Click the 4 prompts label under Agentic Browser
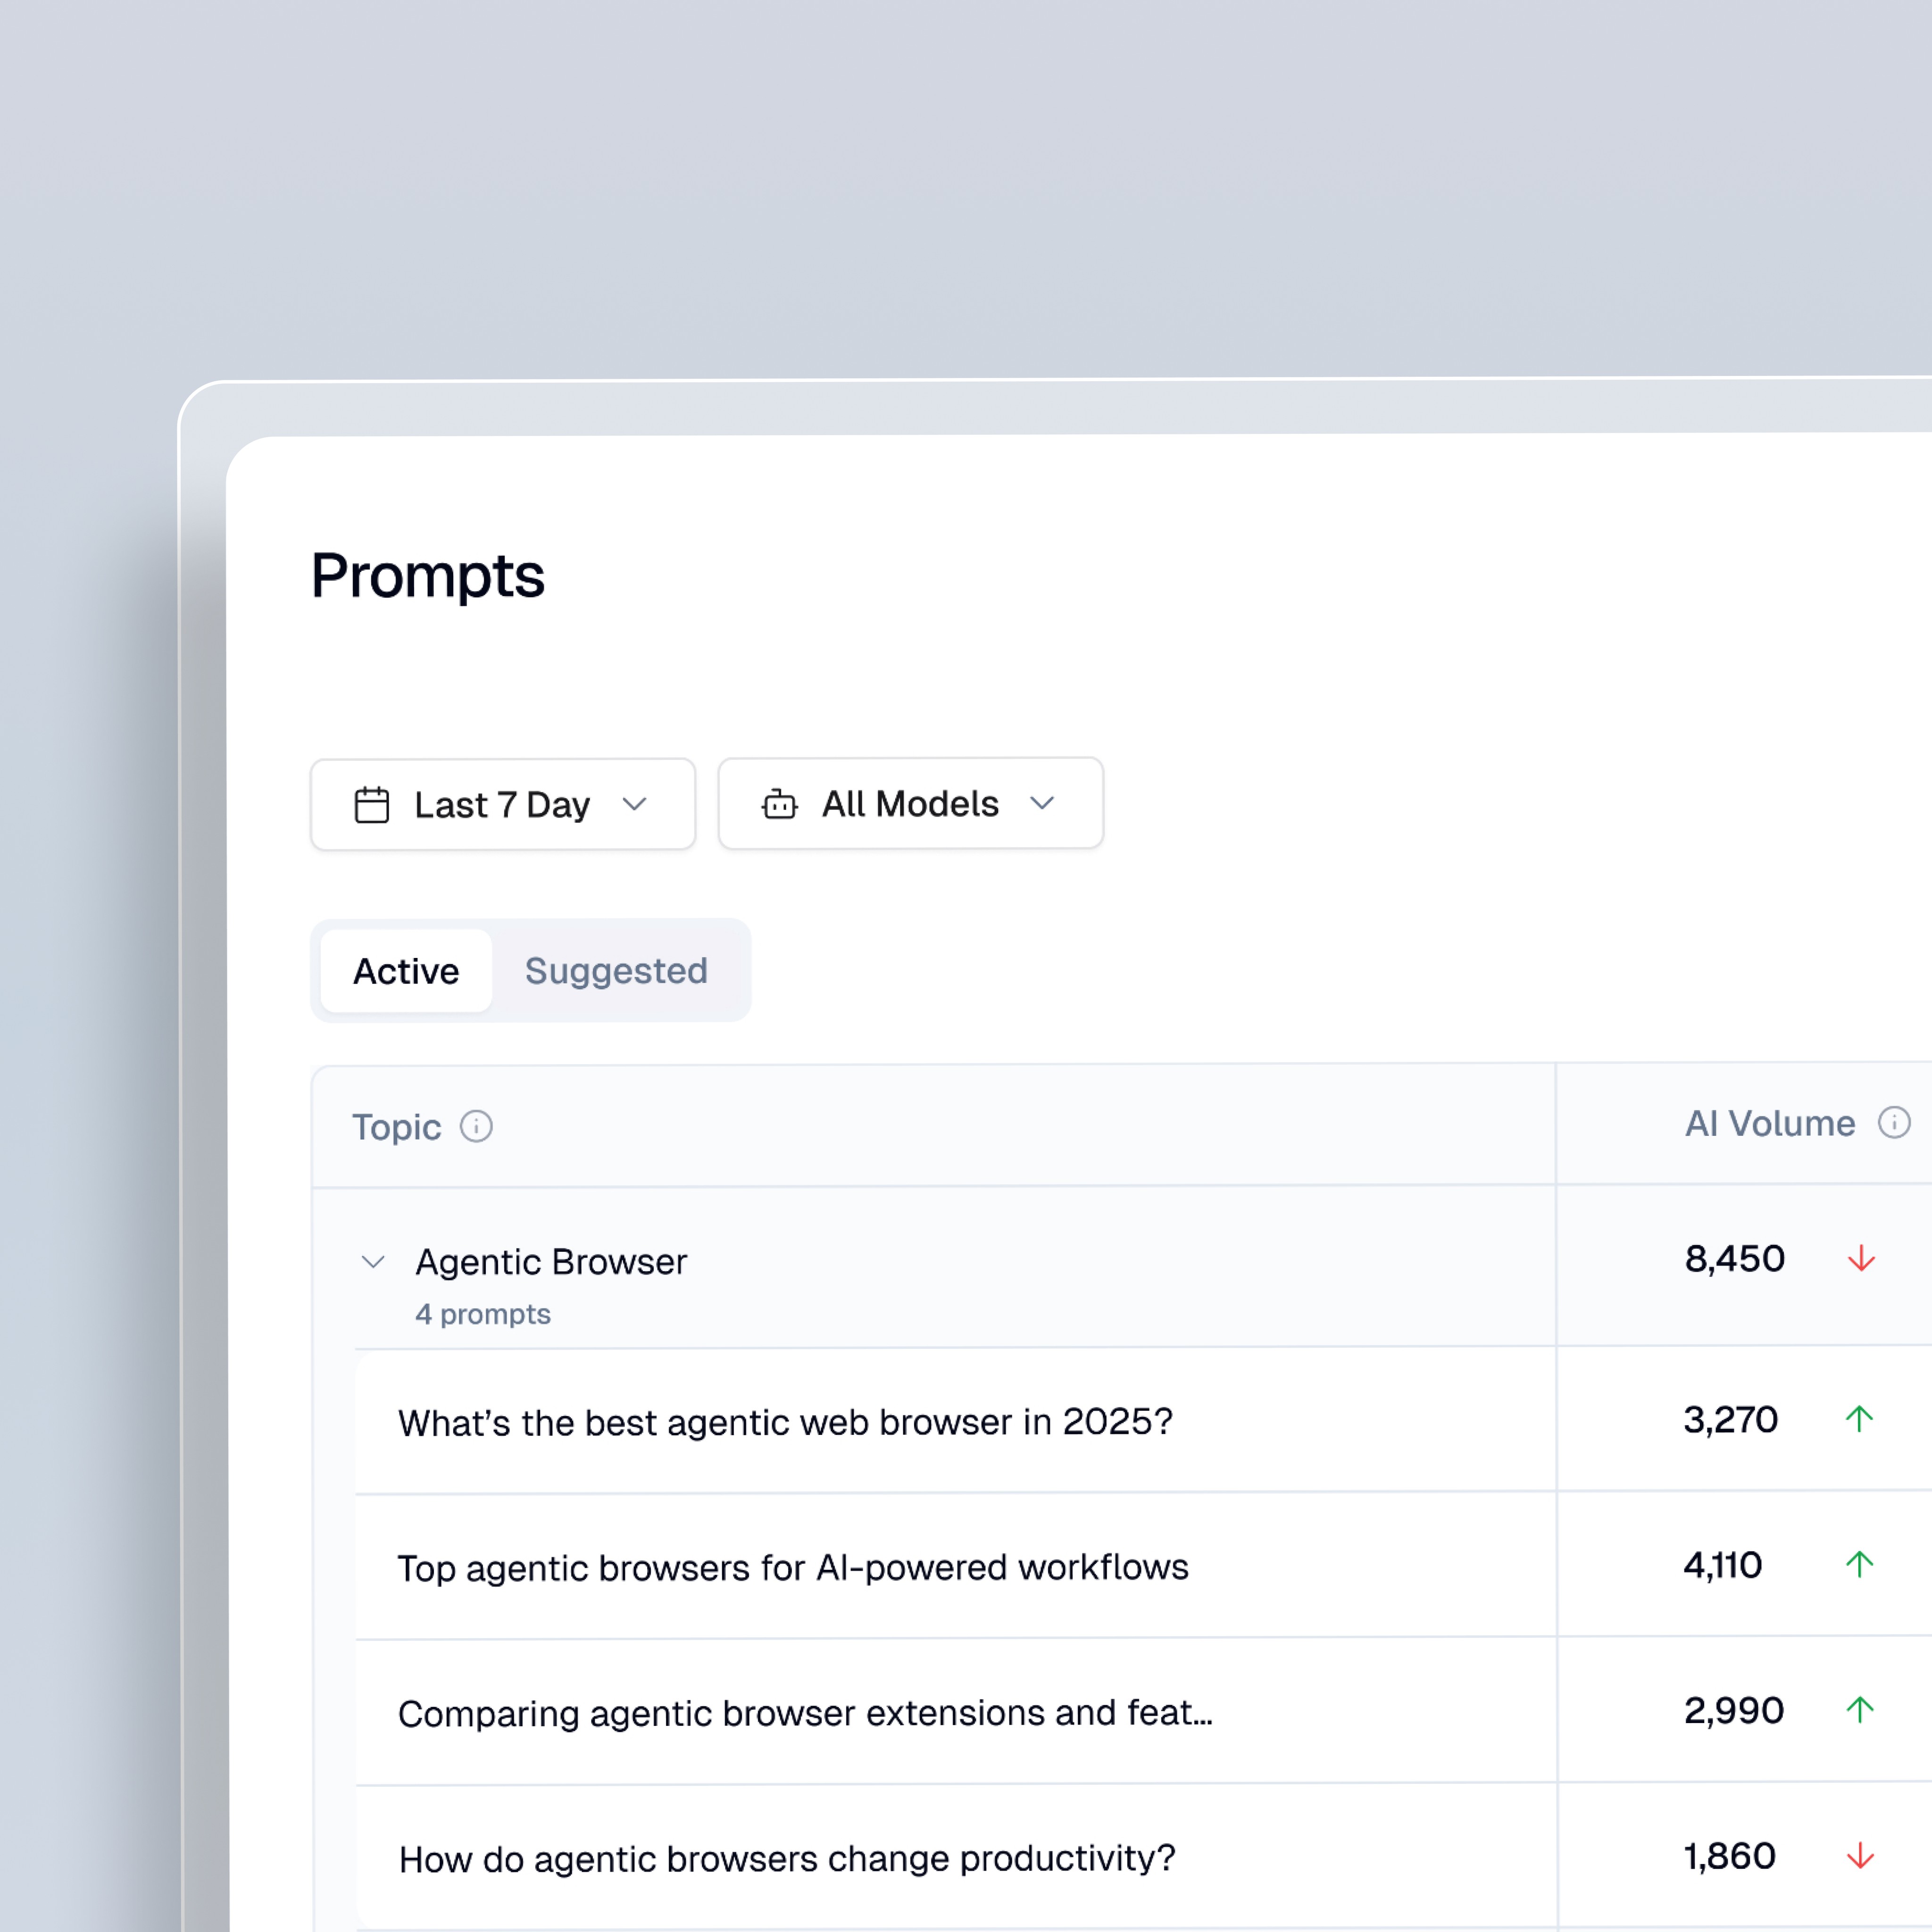Image resolution: width=1932 pixels, height=1932 pixels. click(x=483, y=1314)
